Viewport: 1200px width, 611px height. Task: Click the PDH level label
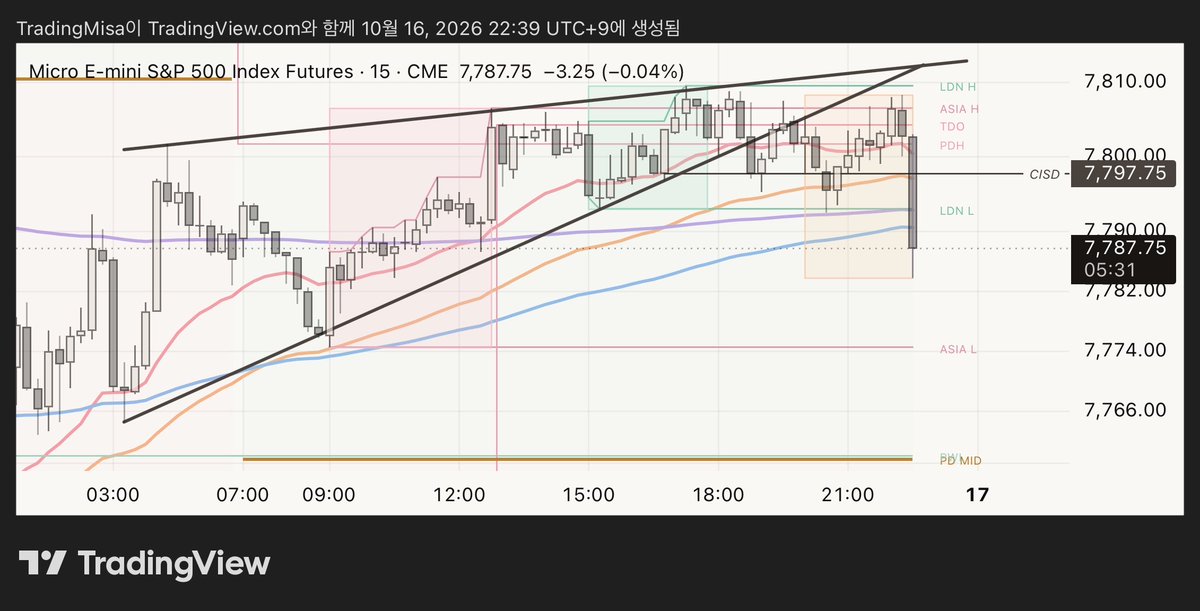tap(951, 146)
